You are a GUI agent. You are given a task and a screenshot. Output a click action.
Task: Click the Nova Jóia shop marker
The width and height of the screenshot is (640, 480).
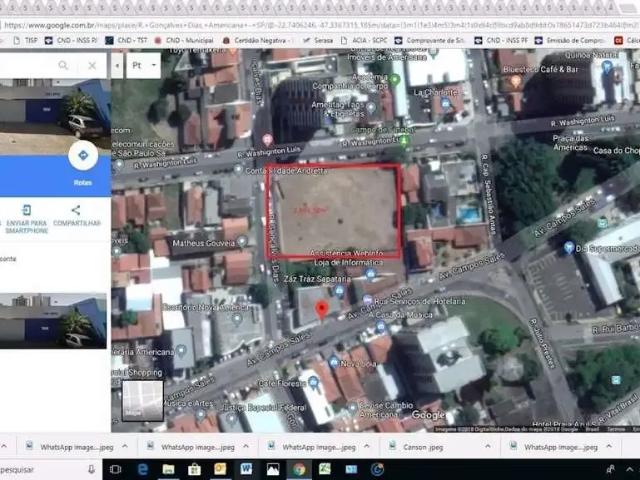click(x=333, y=361)
